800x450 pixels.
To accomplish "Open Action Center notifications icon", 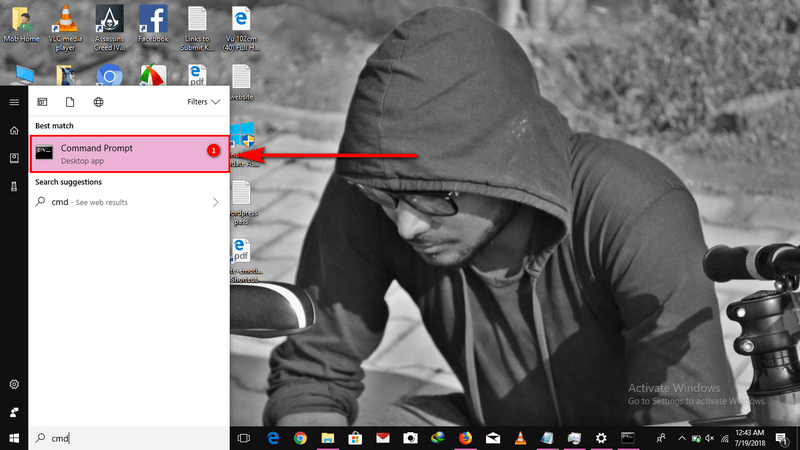I will tap(782, 438).
